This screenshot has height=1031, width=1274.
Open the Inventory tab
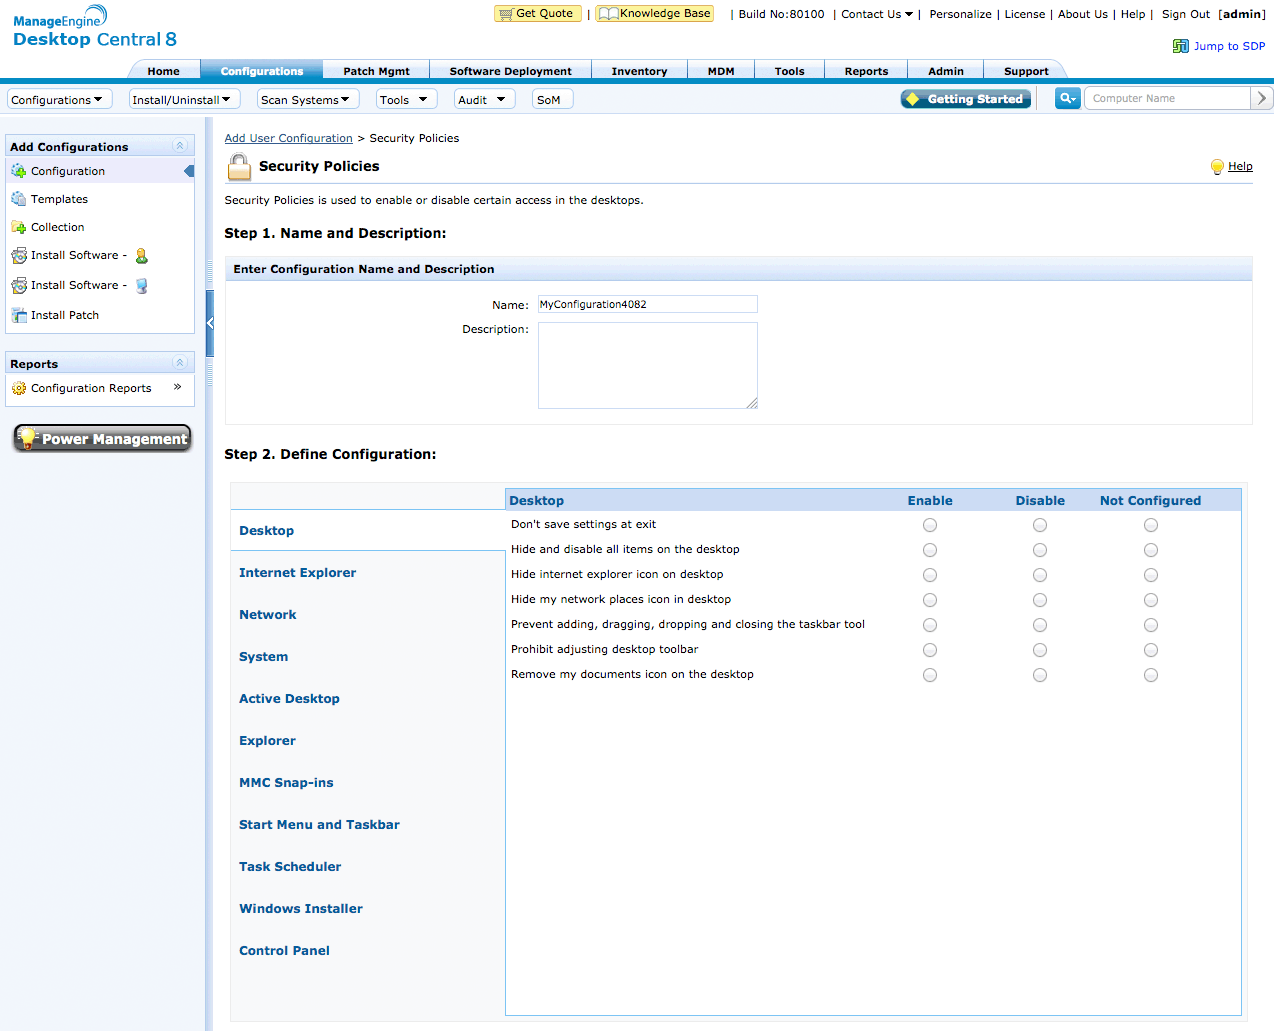click(x=639, y=71)
